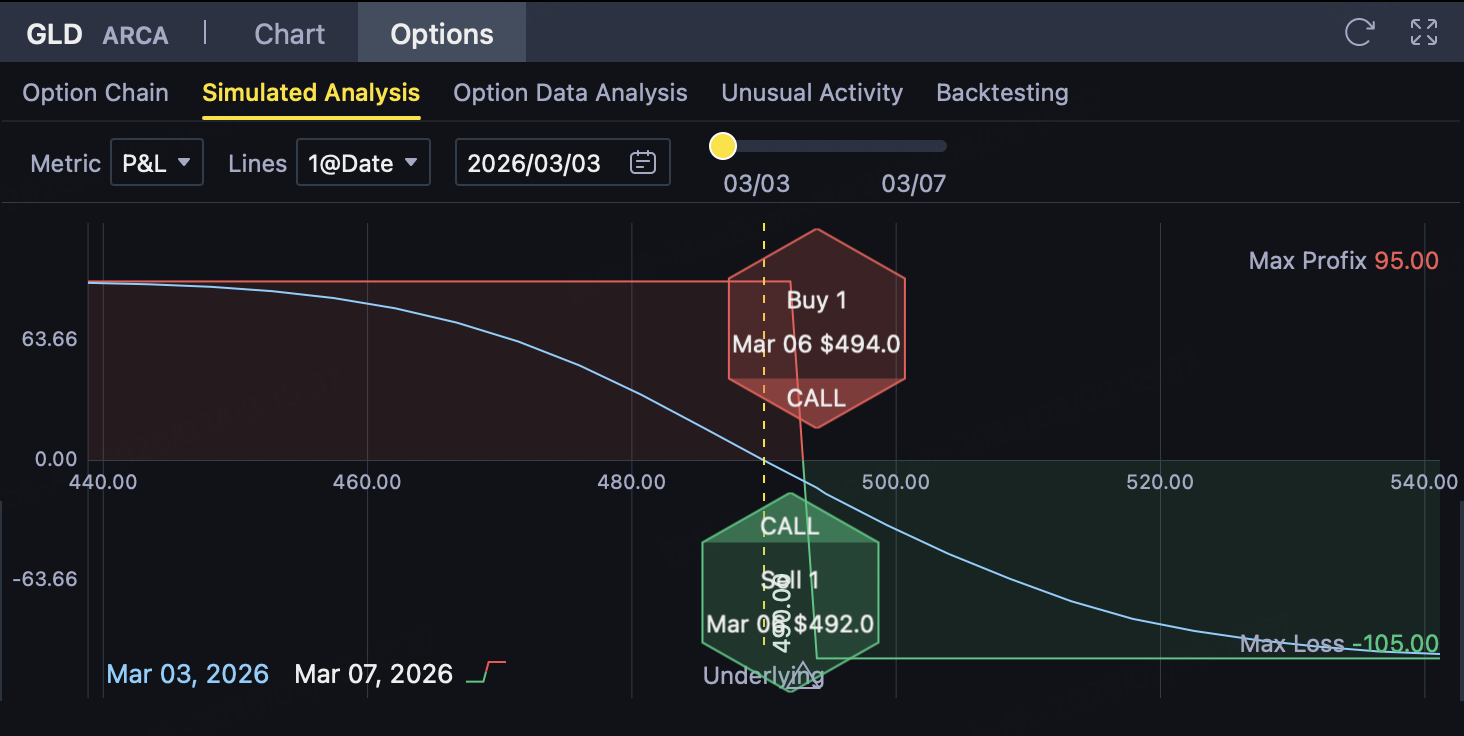Click the fullscreen expand icon

point(1423,32)
